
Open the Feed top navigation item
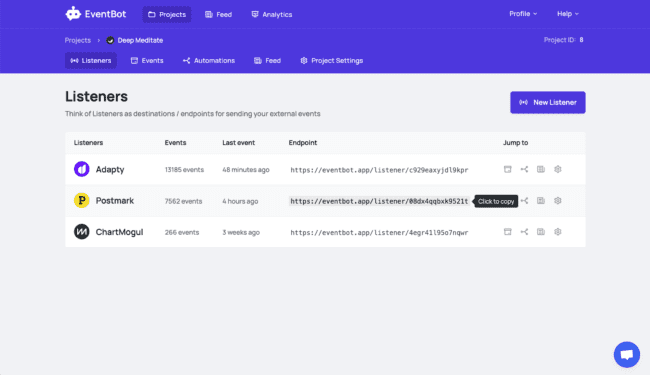coord(218,15)
